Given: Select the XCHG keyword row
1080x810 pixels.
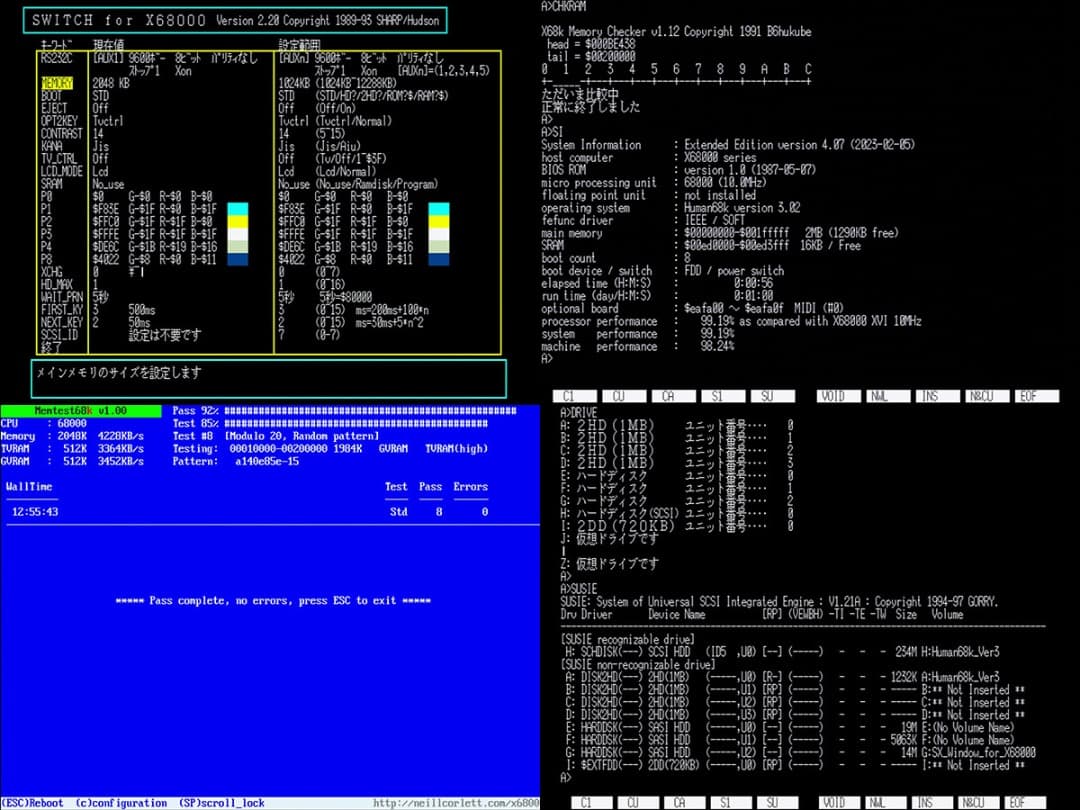Looking at the screenshot, I should [x=52, y=272].
